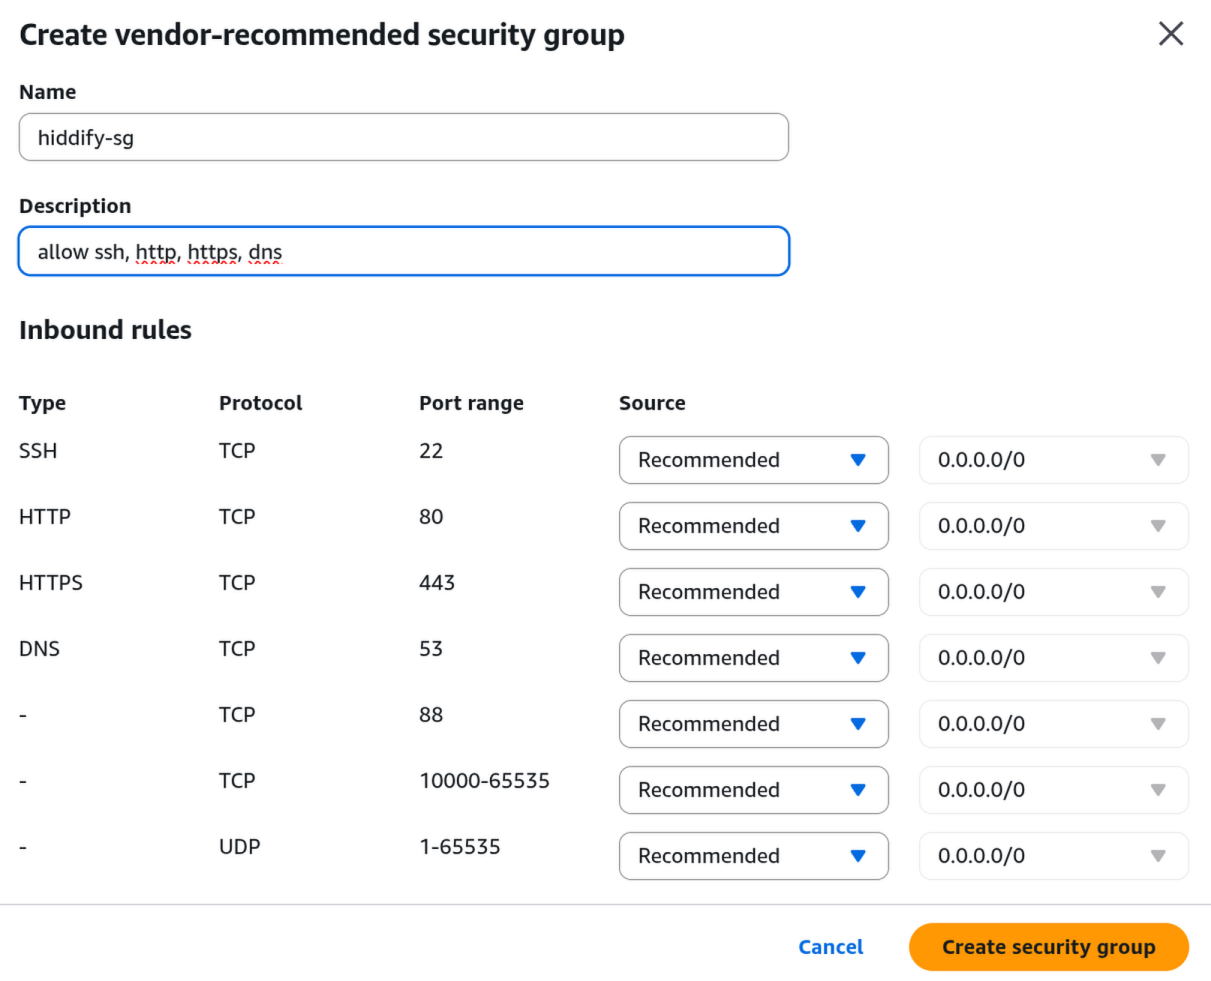Open the Source dropdown for the HTTP rule
The image size is (1211, 981).
(753, 526)
